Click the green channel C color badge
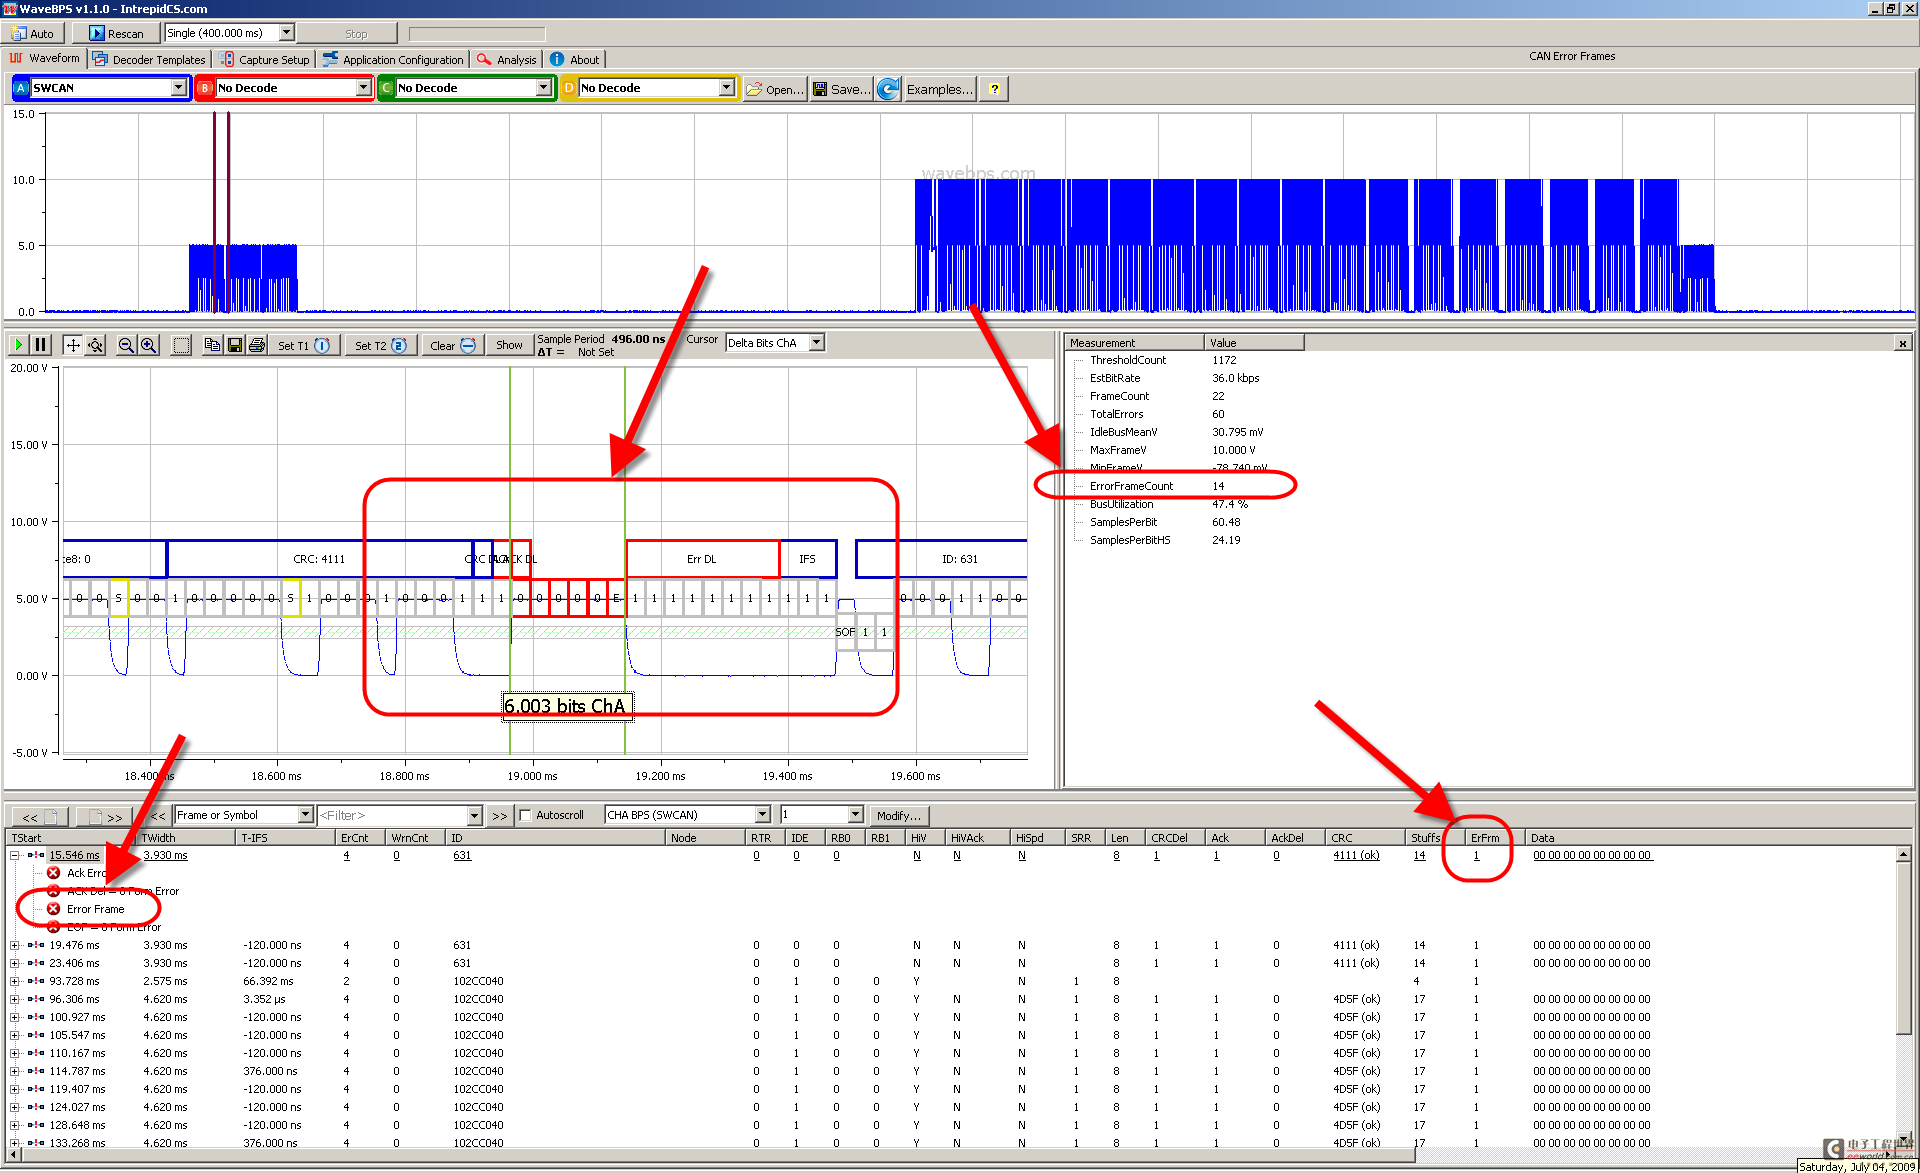Viewport: 1920px width, 1173px height. pos(386,88)
